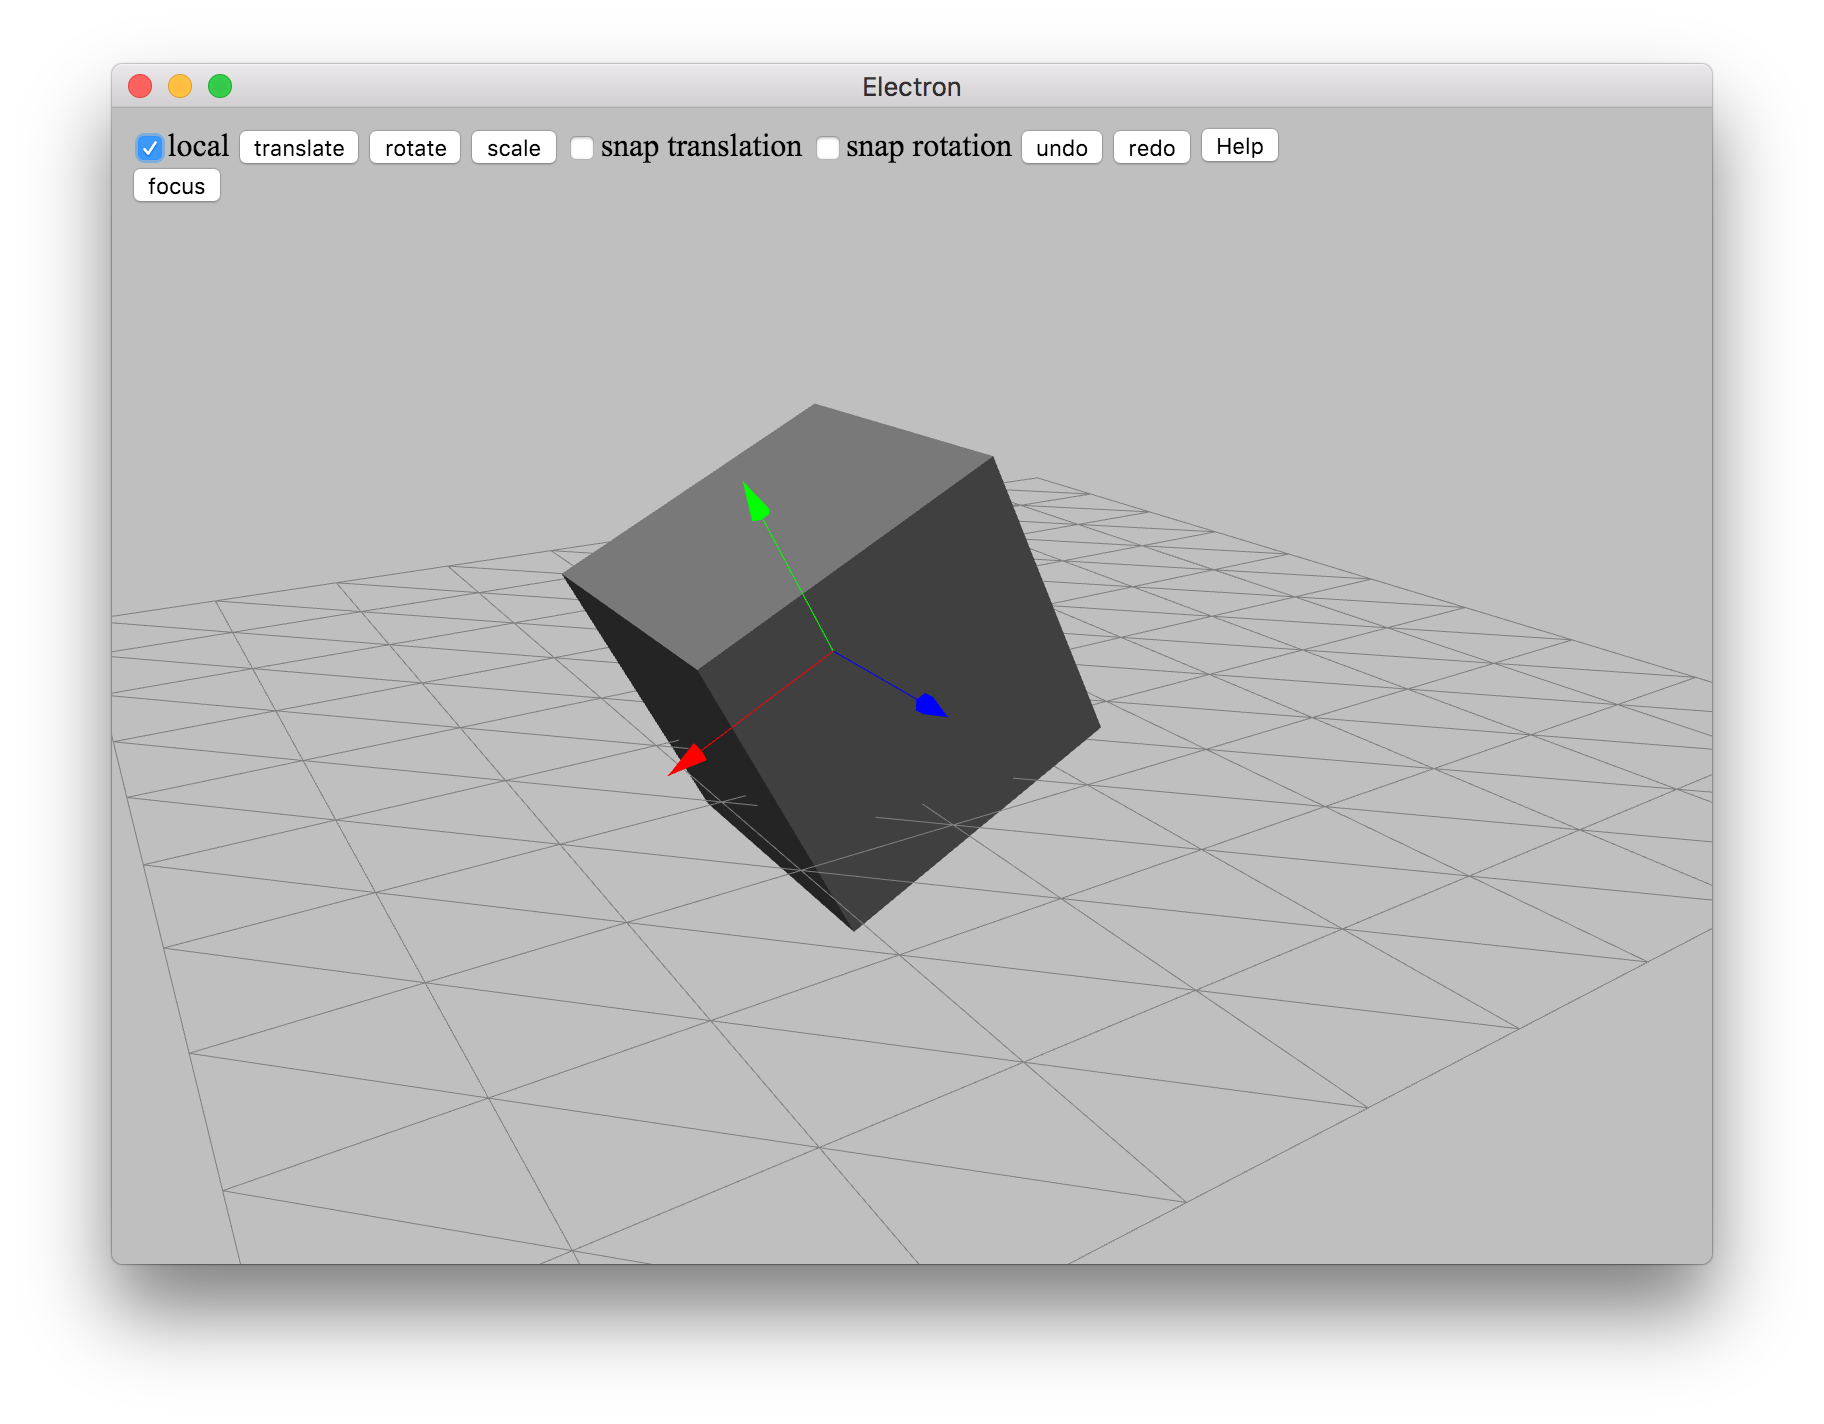This screenshot has width=1824, height=1424.
Task: Click the focus button
Action: coord(177,186)
